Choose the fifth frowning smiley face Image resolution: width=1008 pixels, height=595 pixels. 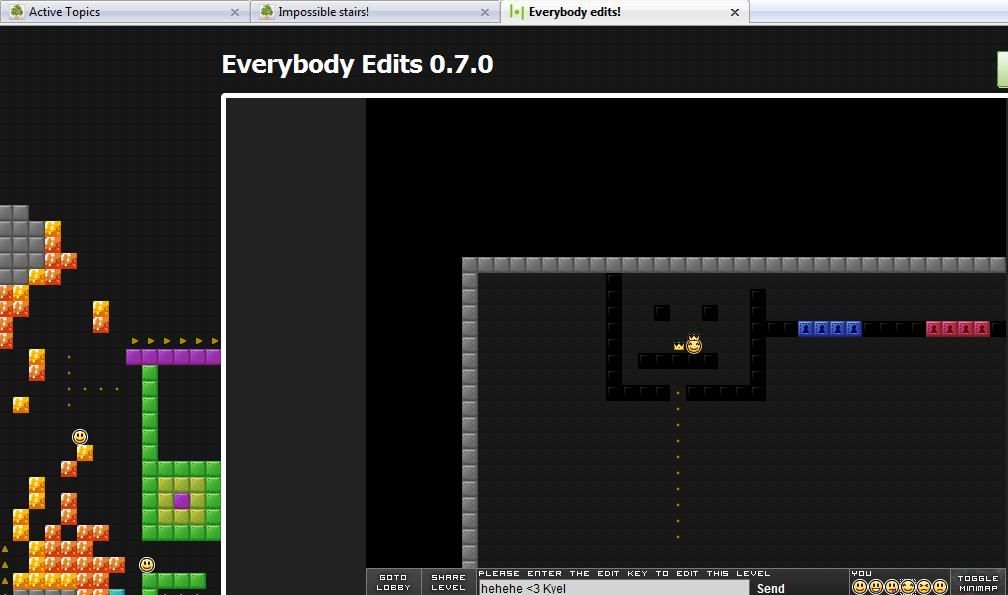point(924,587)
